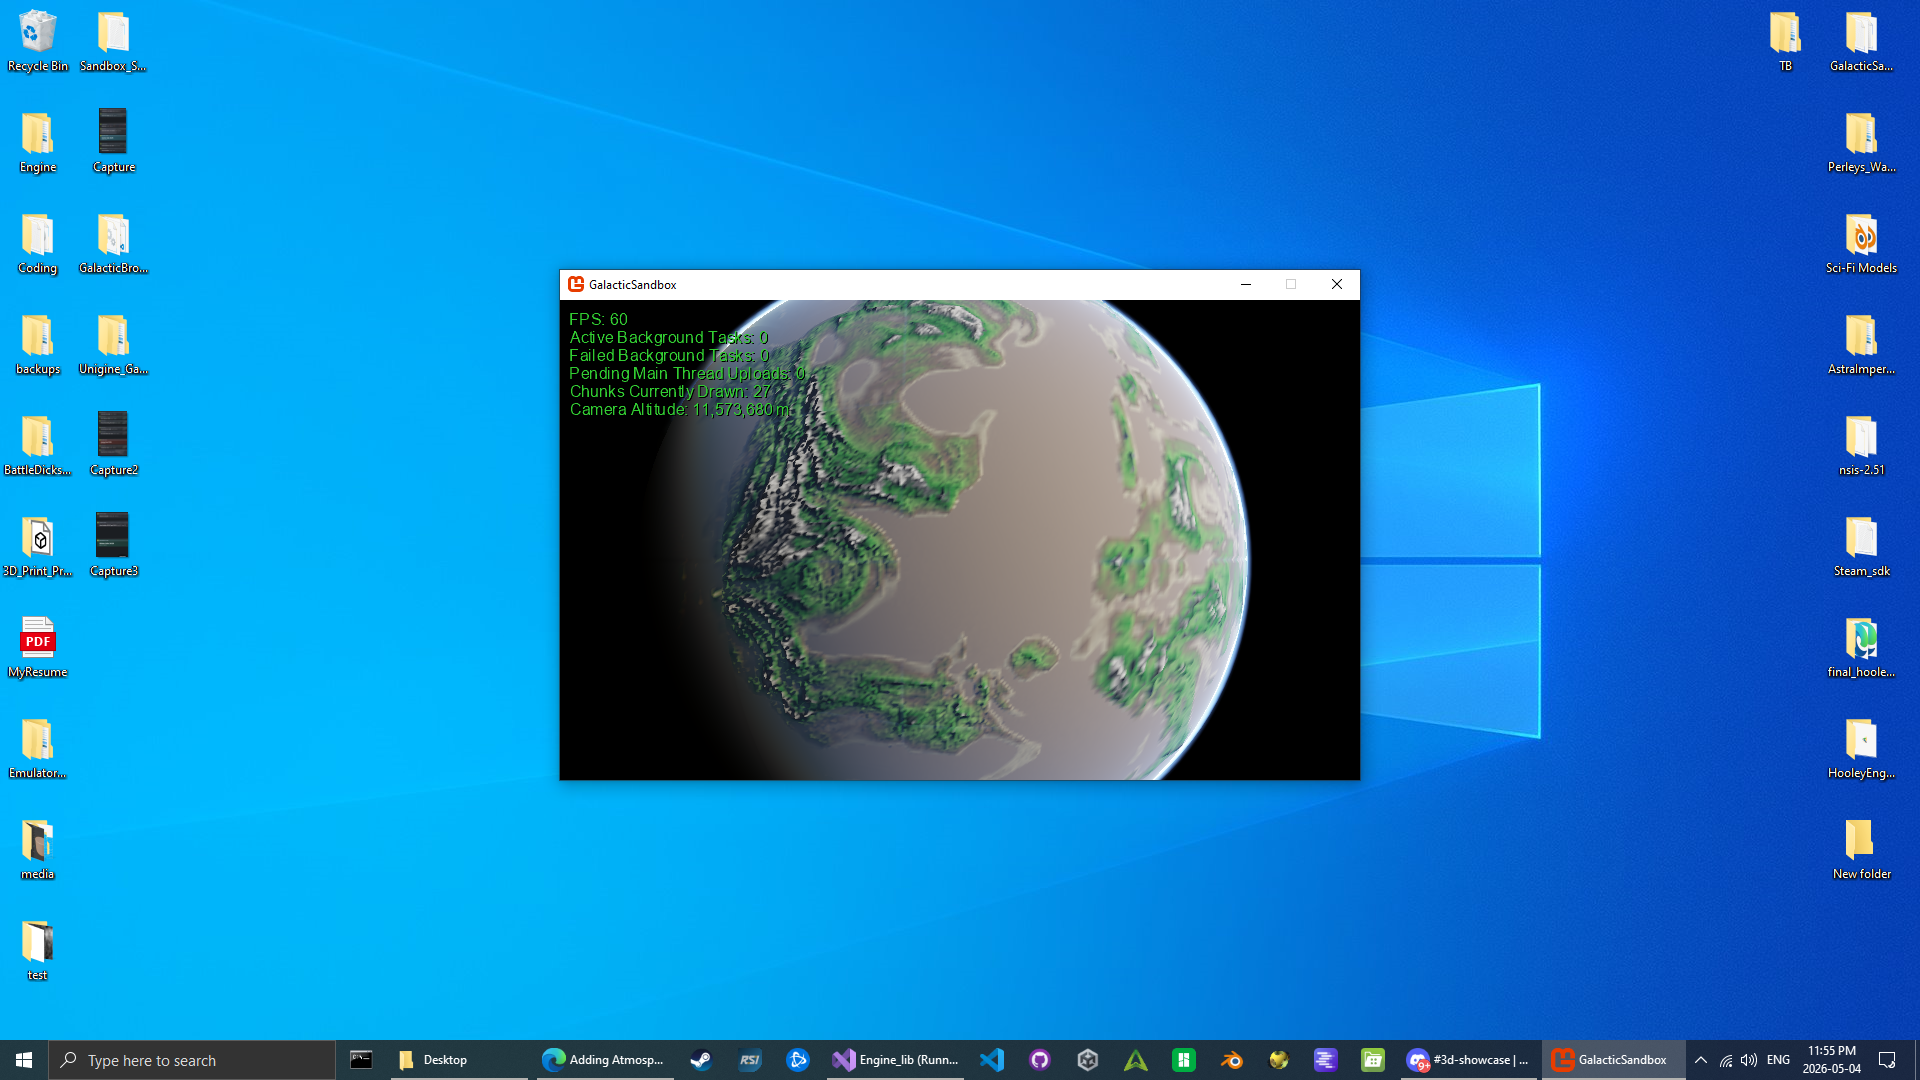Select the Coding folder icon
The image size is (1920, 1080).
38,243
